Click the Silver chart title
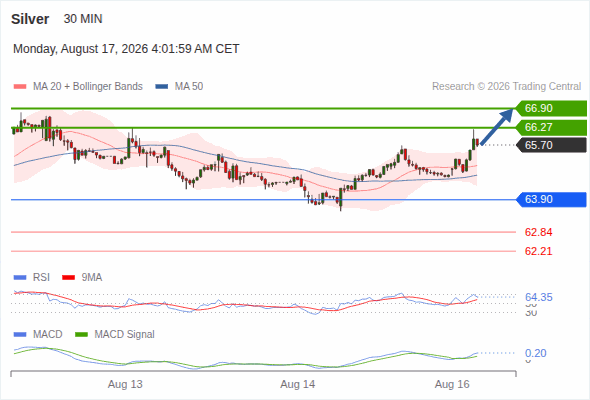The height and width of the screenshot is (400, 590). (30, 19)
